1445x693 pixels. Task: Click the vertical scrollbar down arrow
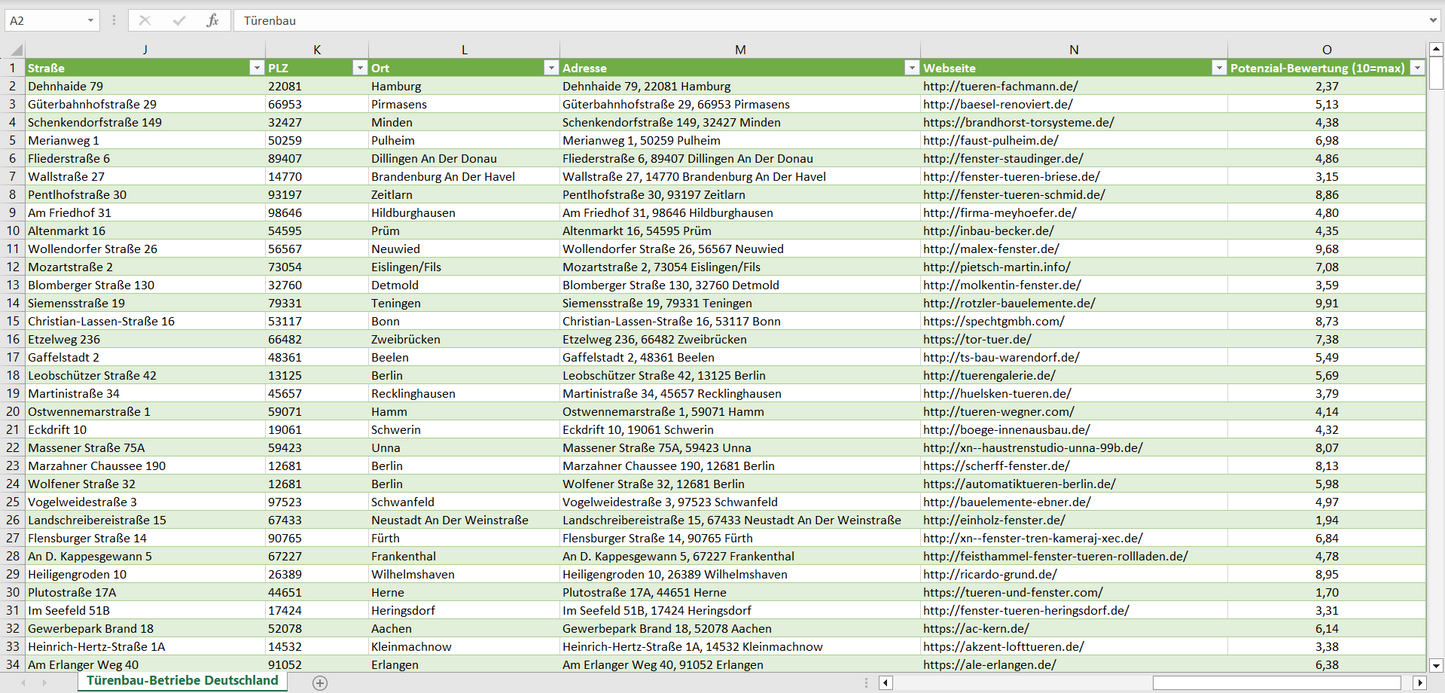(1436, 665)
